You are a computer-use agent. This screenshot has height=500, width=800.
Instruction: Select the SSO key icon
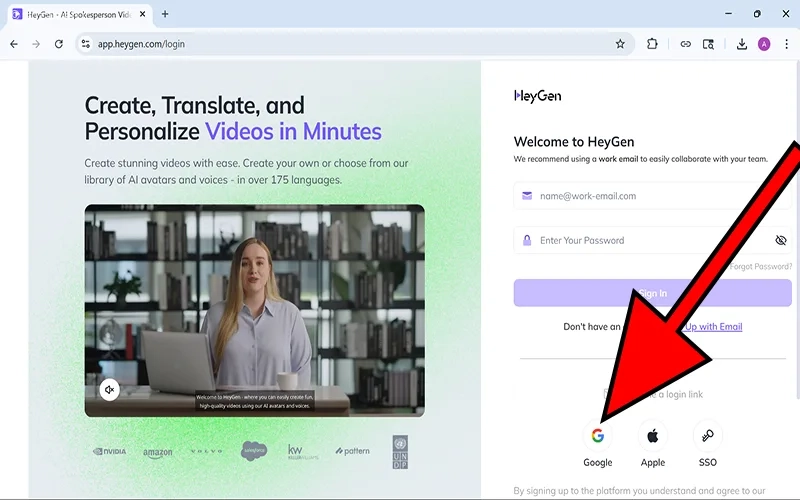click(x=707, y=436)
